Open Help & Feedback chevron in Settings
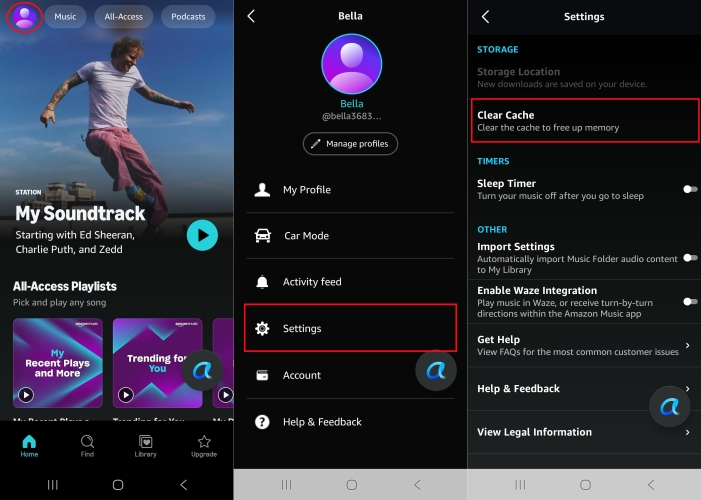The image size is (701, 500). [x=688, y=389]
